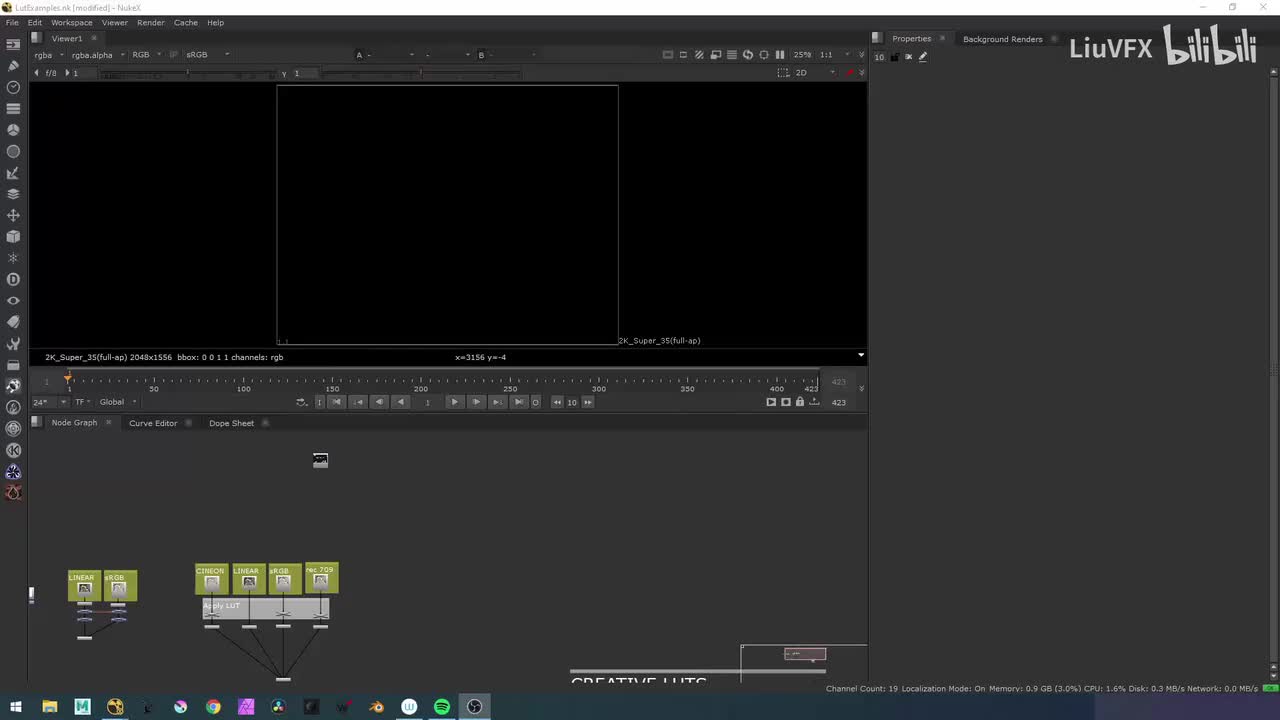Toggle the red colour picker icon in viewer

click(x=850, y=73)
